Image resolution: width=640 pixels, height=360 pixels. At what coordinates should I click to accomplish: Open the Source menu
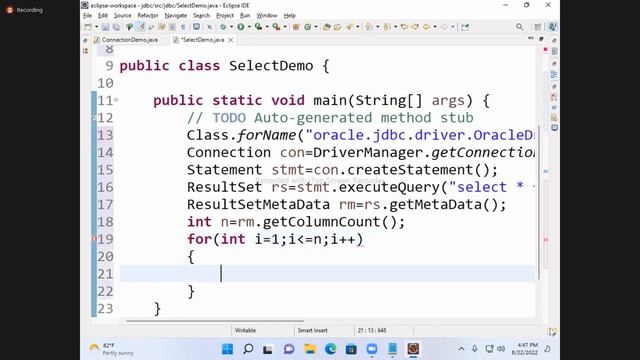pos(122,16)
